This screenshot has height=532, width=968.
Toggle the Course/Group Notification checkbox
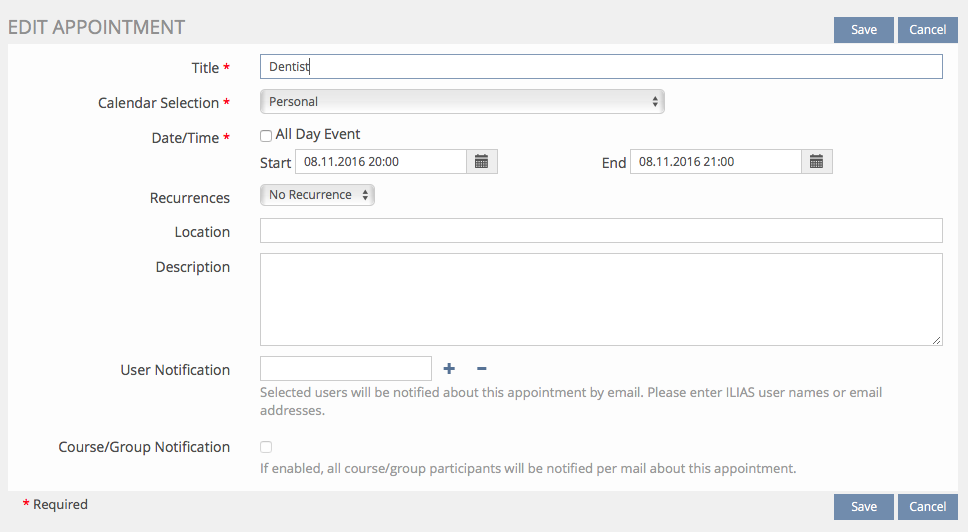coord(266,447)
